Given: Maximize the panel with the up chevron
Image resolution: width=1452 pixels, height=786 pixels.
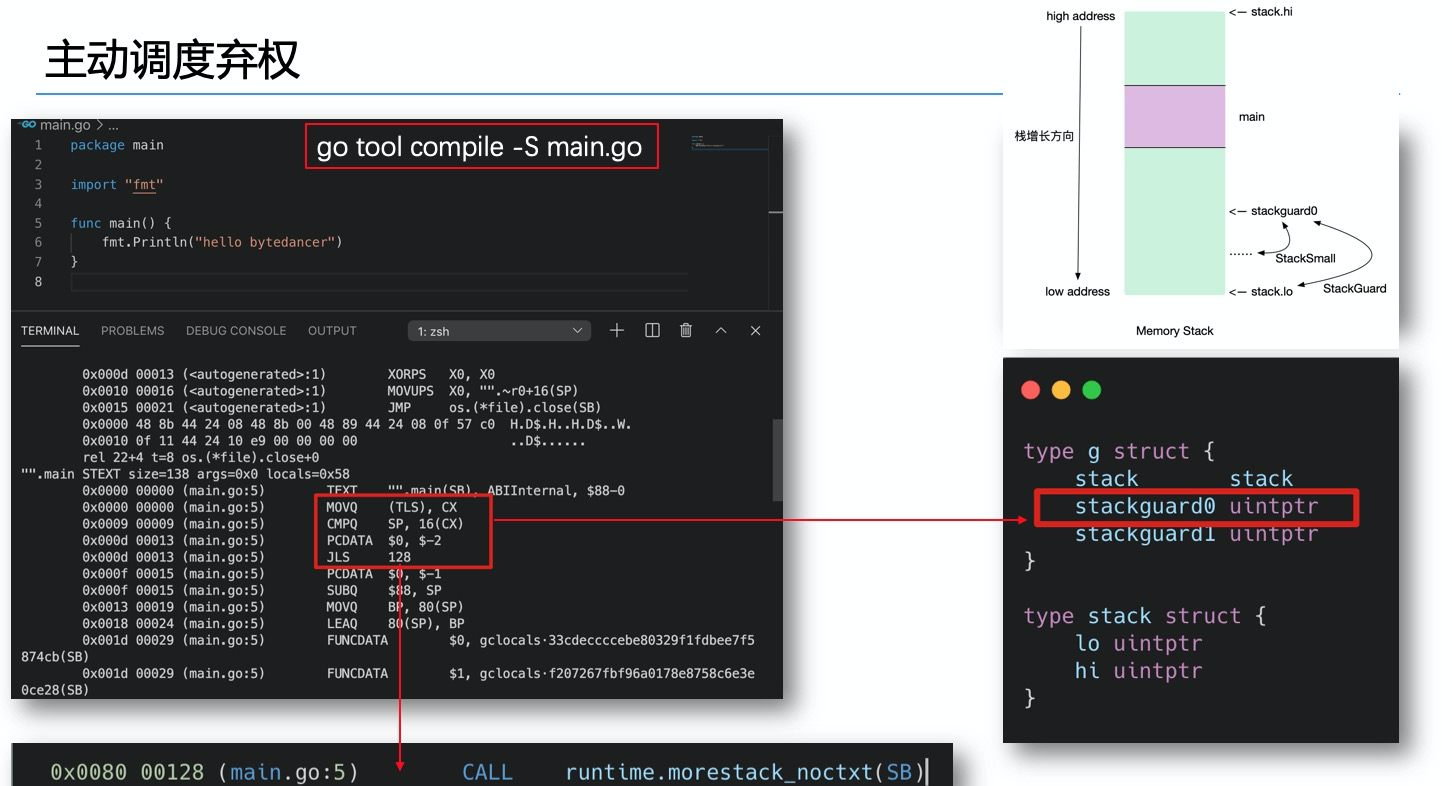Looking at the screenshot, I should 721,330.
